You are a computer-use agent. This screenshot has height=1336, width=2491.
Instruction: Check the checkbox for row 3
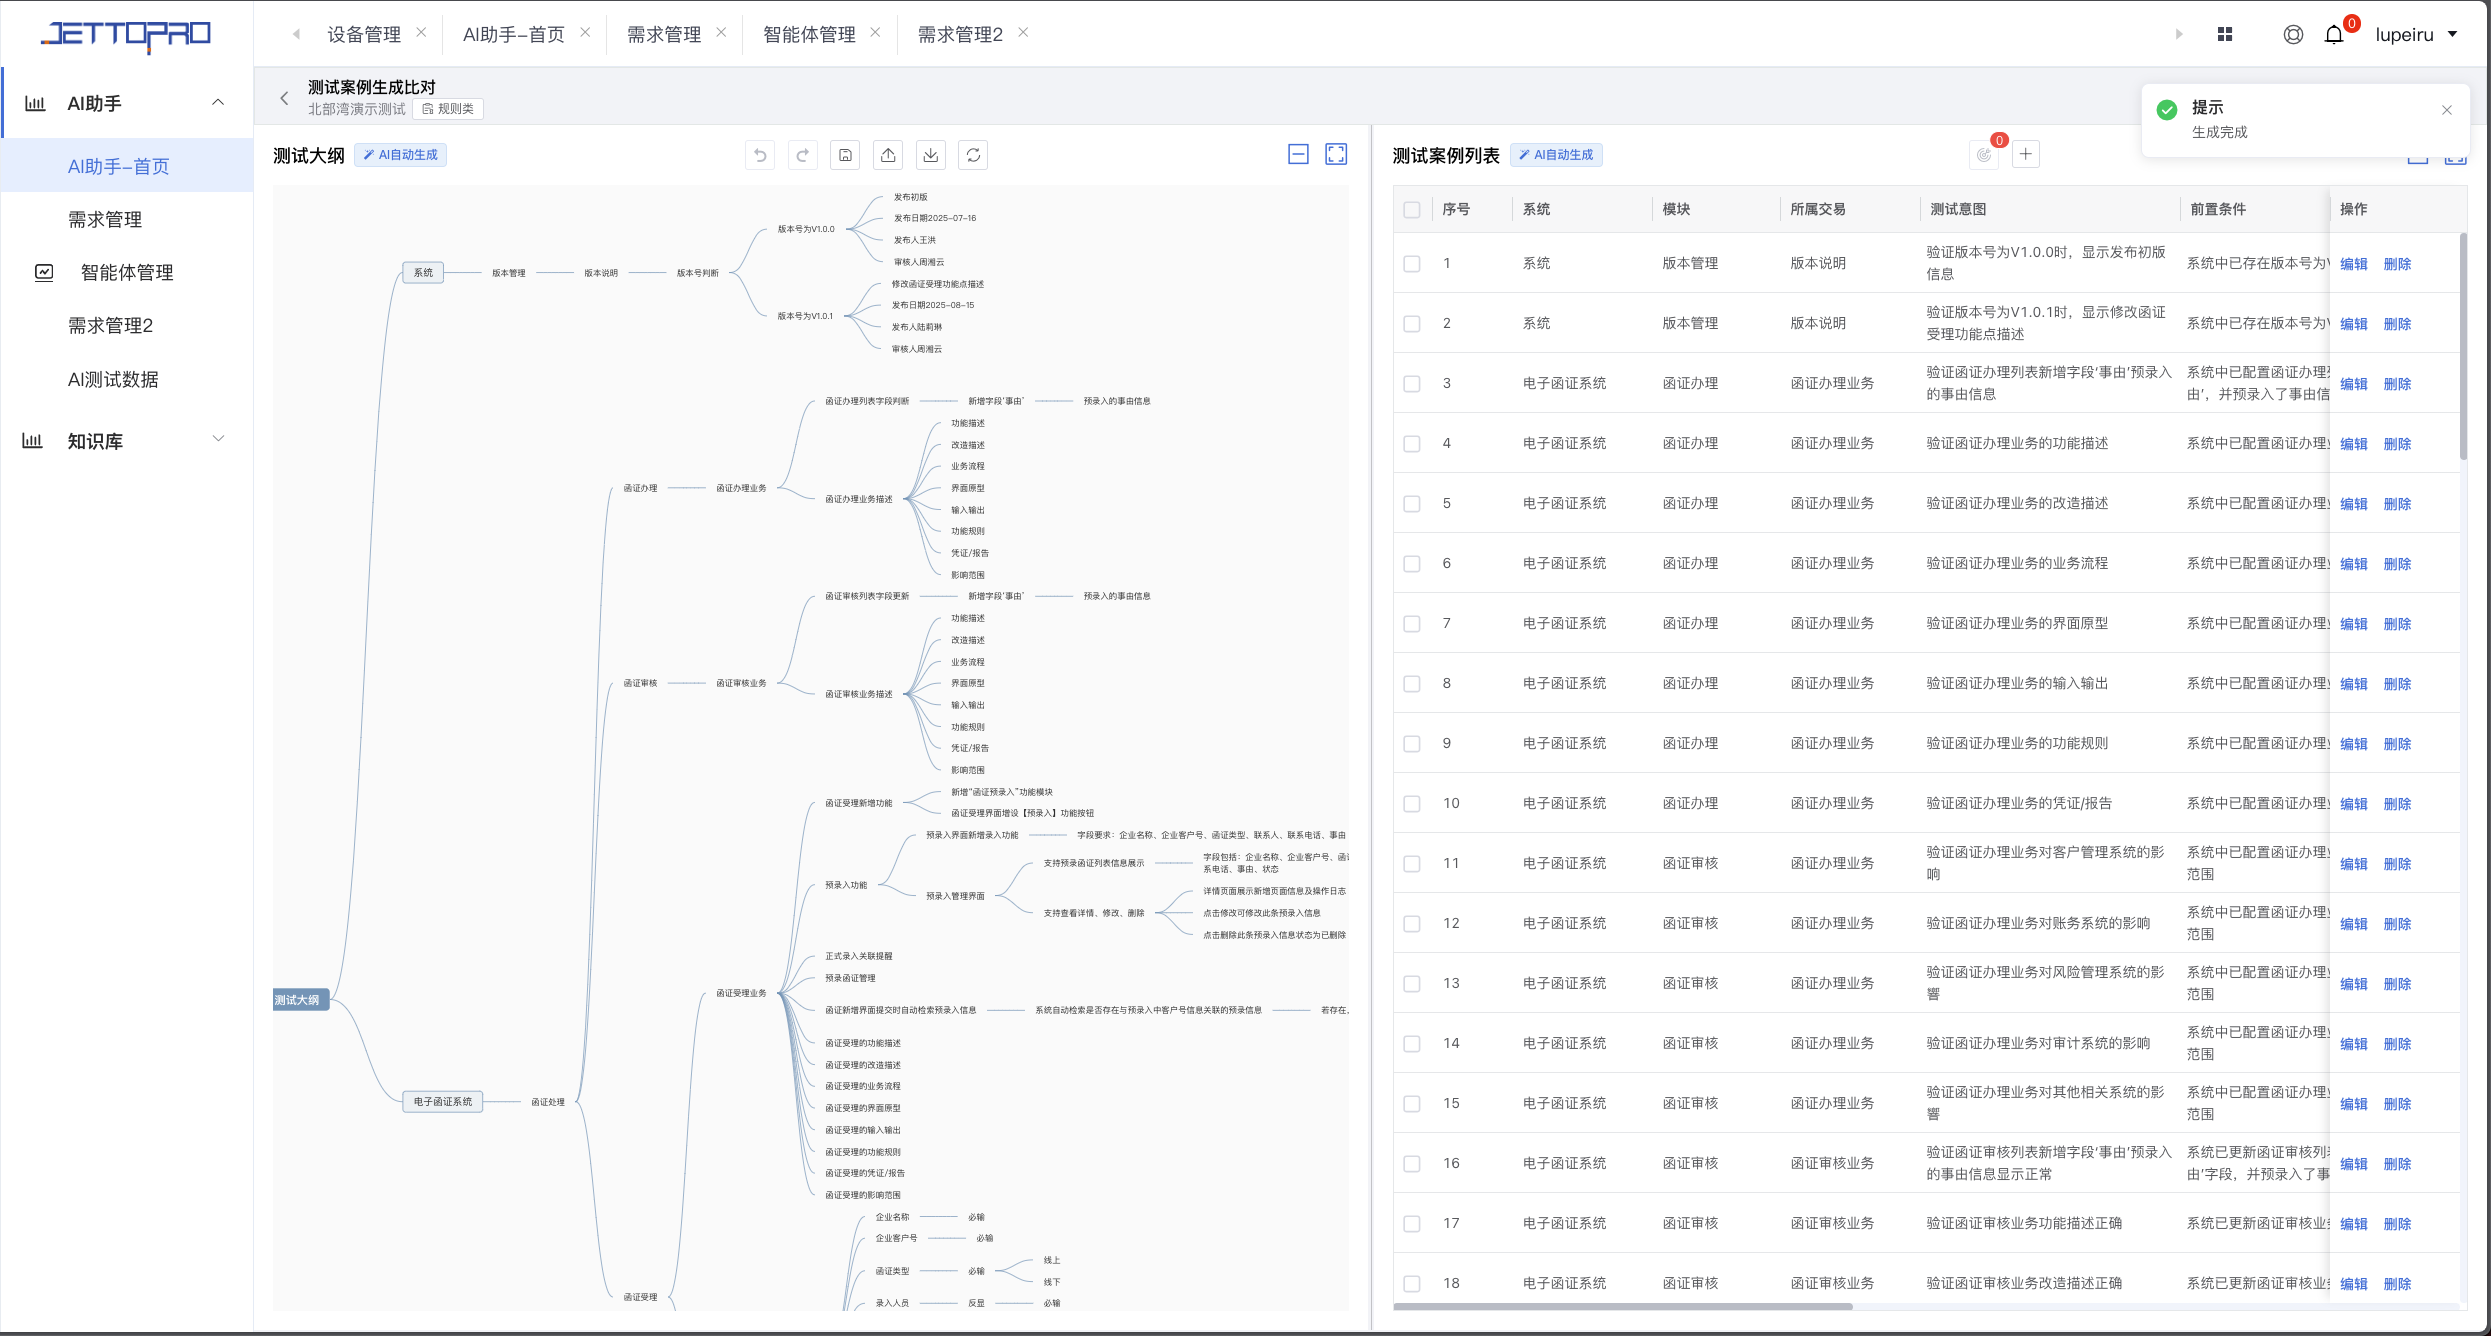coord(1412,384)
